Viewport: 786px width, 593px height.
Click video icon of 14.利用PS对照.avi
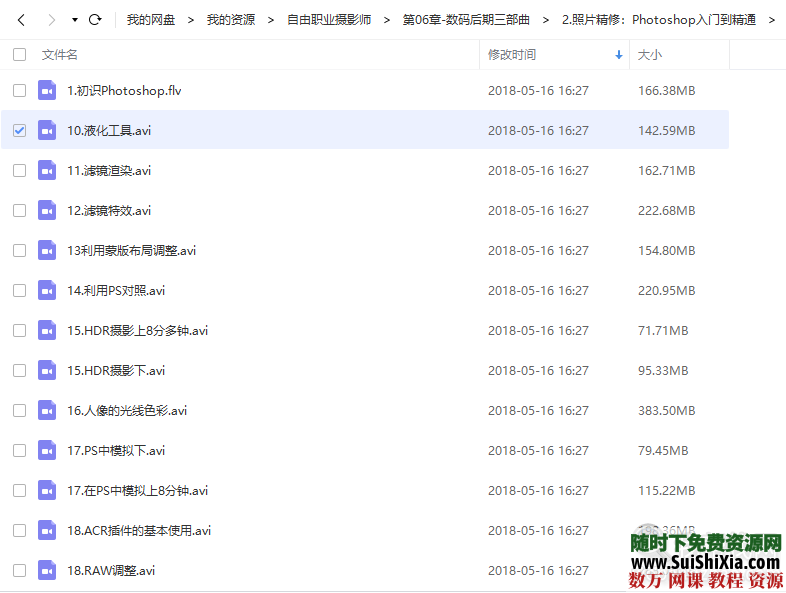[x=47, y=291]
